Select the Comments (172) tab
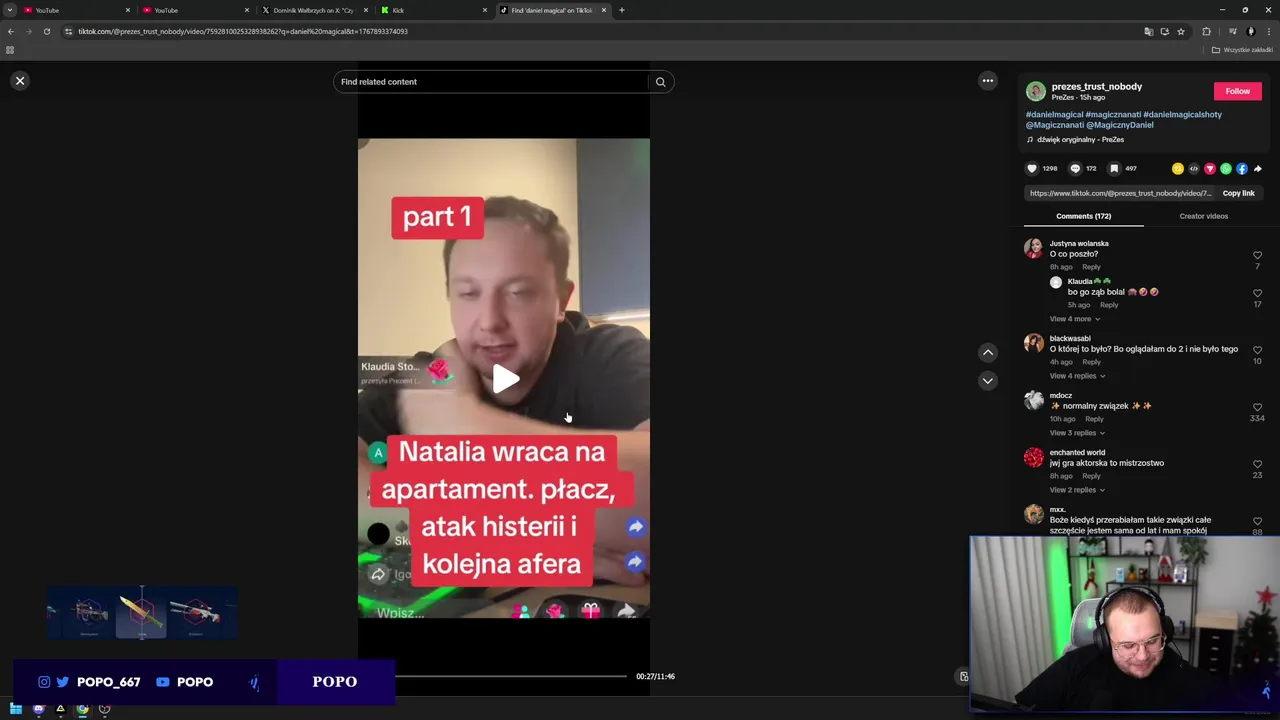Image resolution: width=1280 pixels, height=720 pixels. pyautogui.click(x=1083, y=216)
